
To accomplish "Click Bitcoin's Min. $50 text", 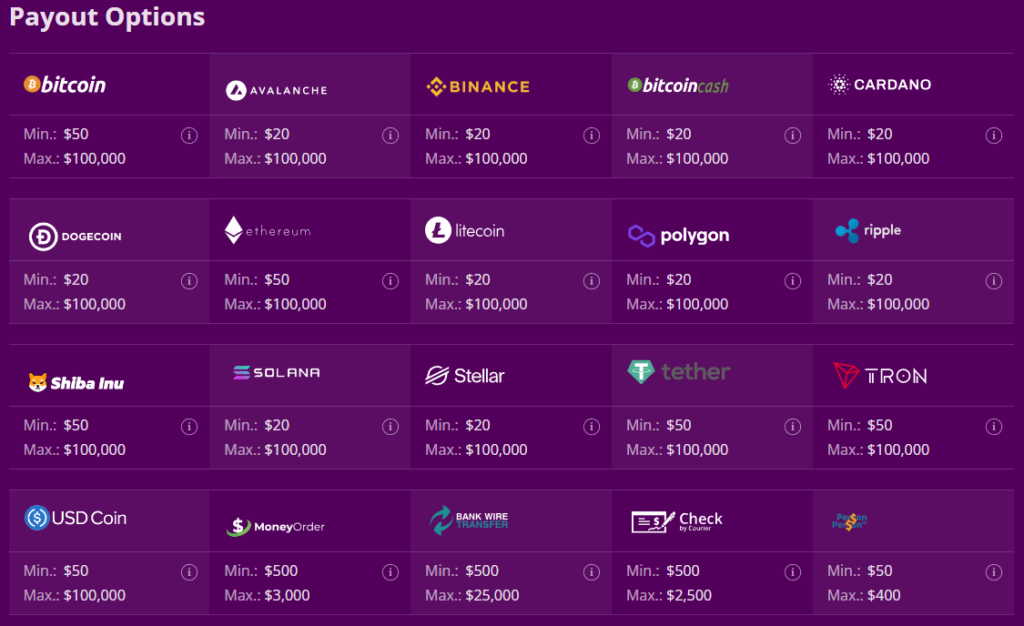I will [56, 134].
